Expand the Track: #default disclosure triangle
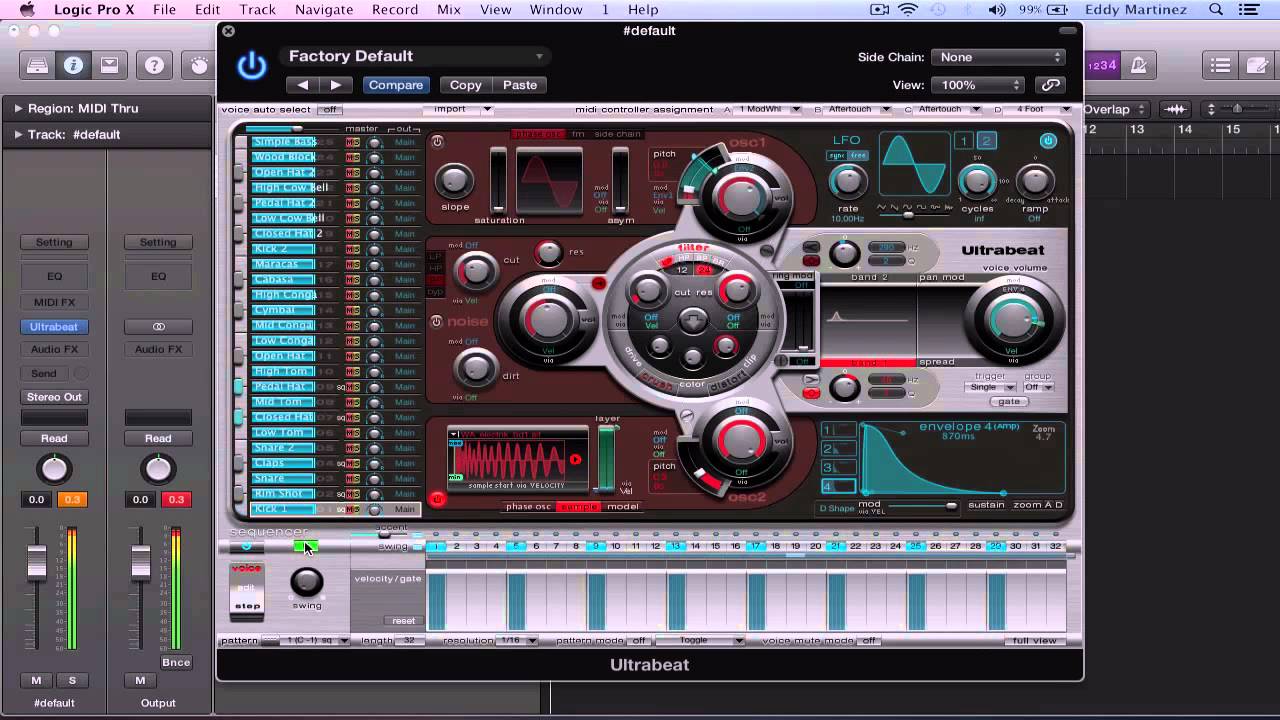This screenshot has width=1280, height=720. 18,134
